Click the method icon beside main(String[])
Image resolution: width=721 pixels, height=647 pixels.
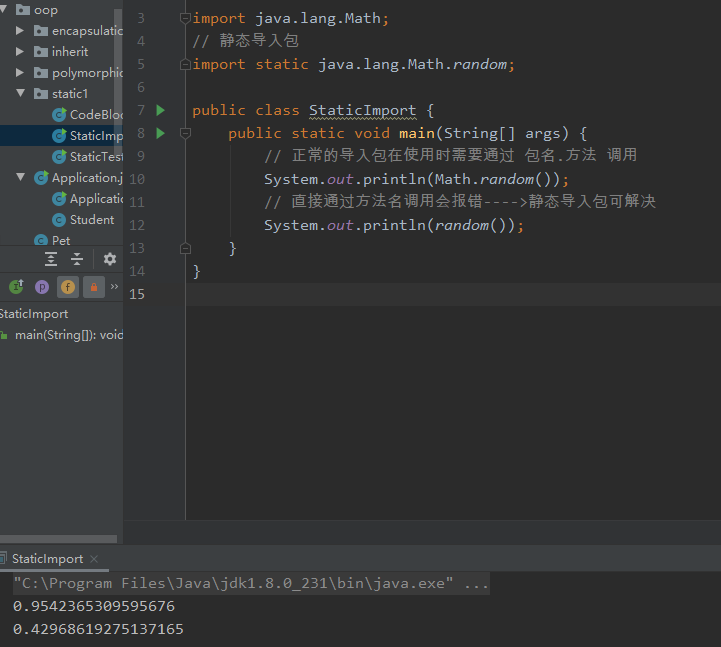click(x=4, y=335)
